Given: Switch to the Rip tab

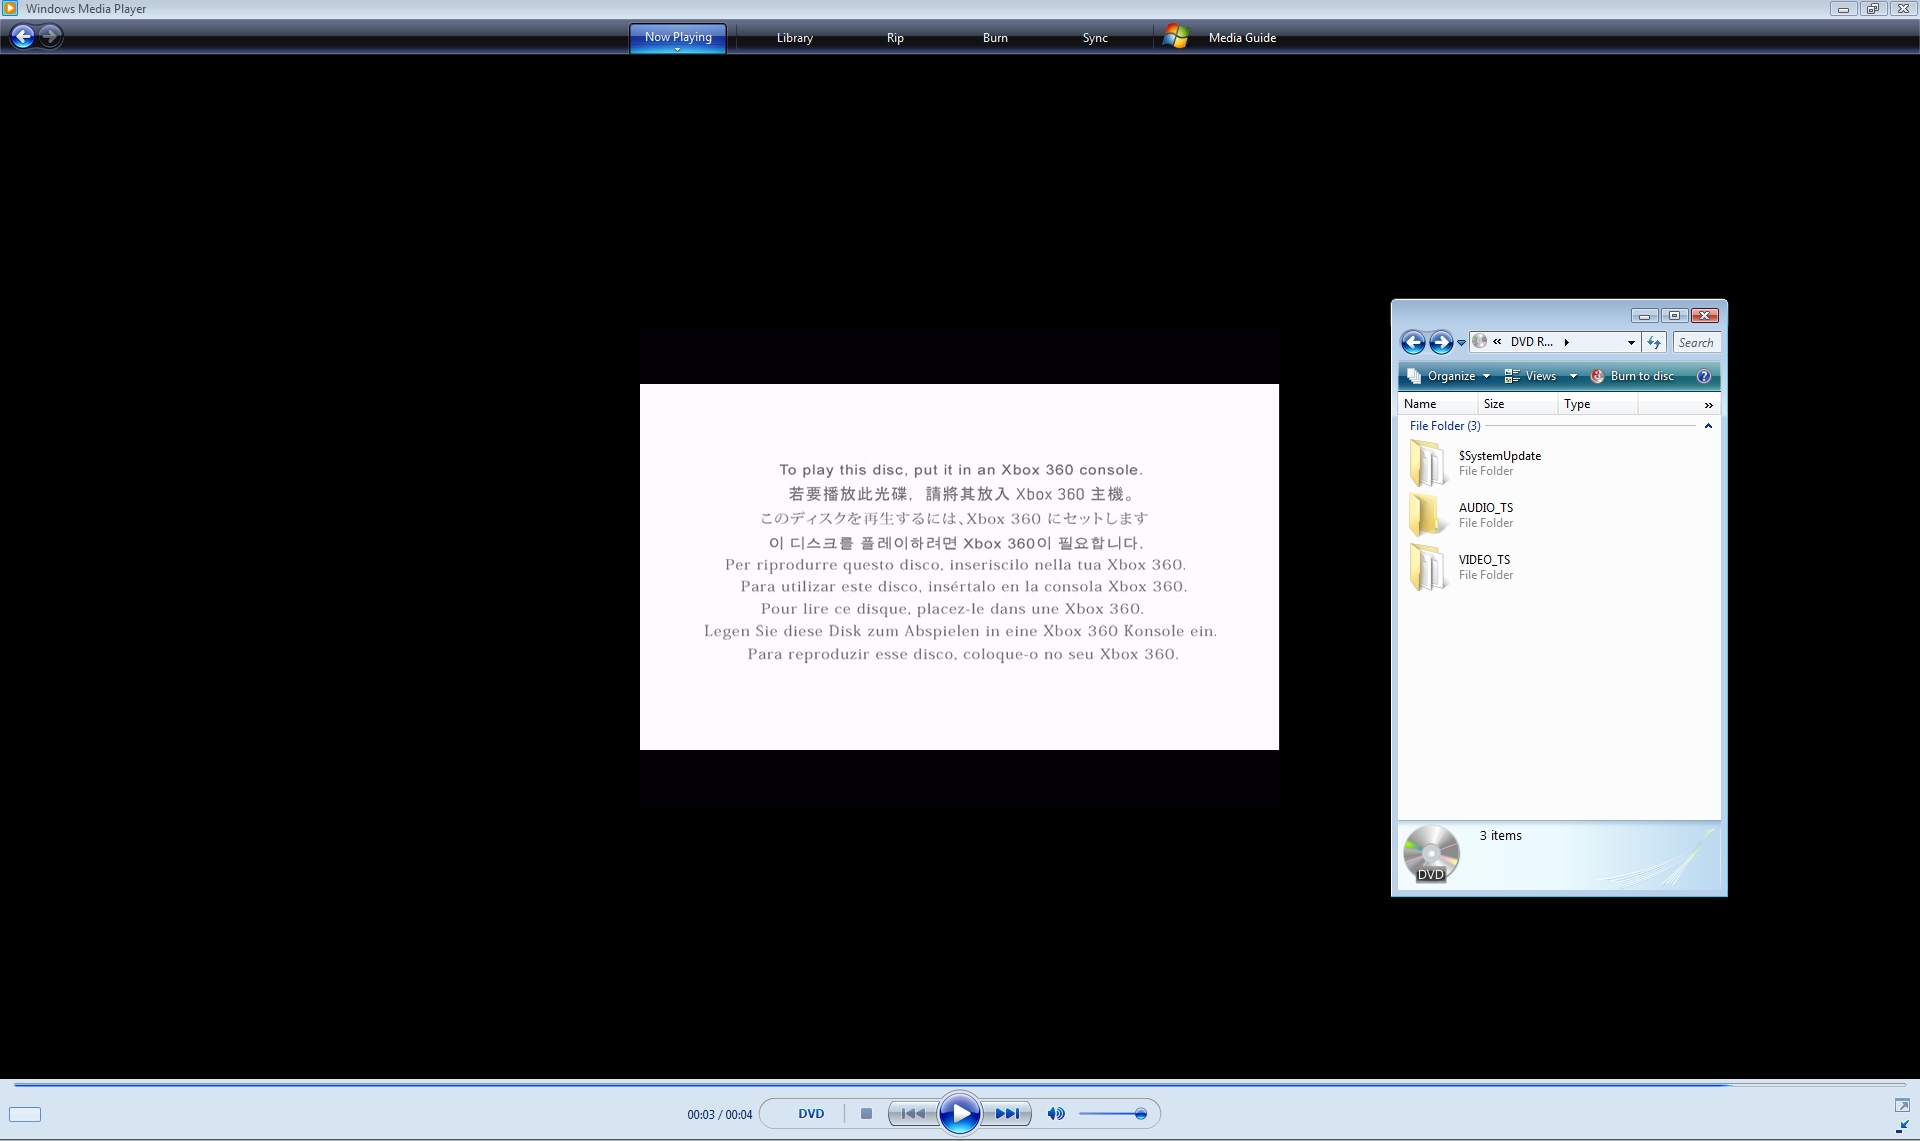Looking at the screenshot, I should click(894, 38).
